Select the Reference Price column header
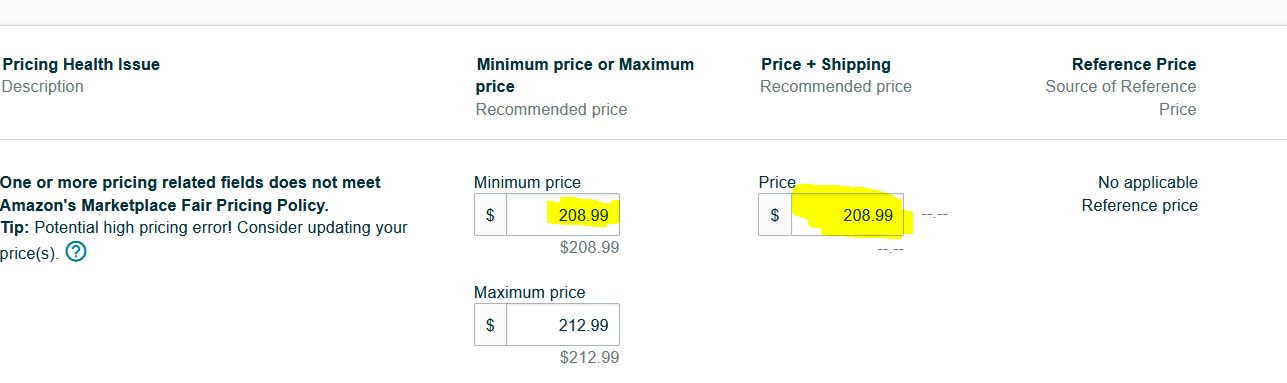 pos(1134,64)
